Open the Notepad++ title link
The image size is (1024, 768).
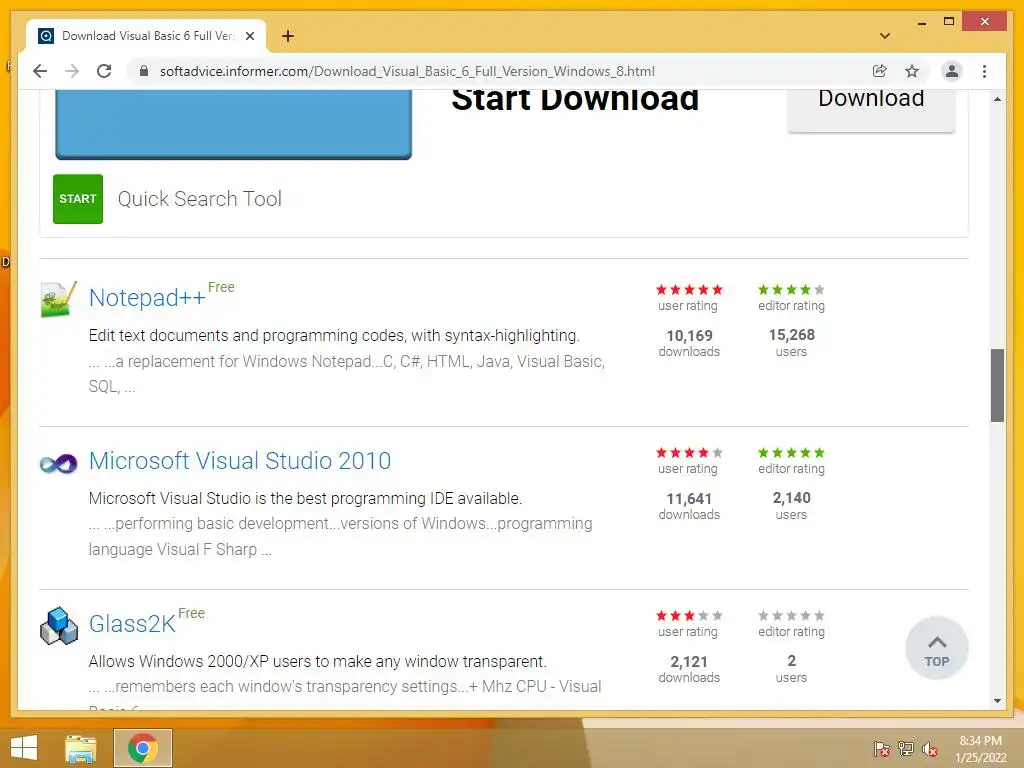coord(147,298)
